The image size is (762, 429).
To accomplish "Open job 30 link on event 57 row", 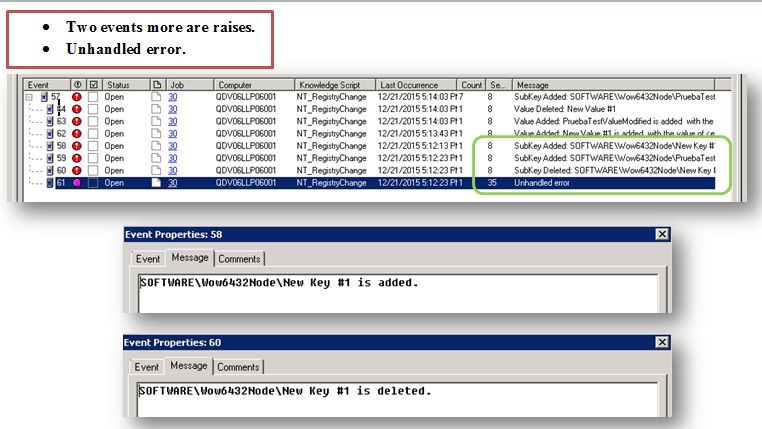I will pyautogui.click(x=173, y=97).
